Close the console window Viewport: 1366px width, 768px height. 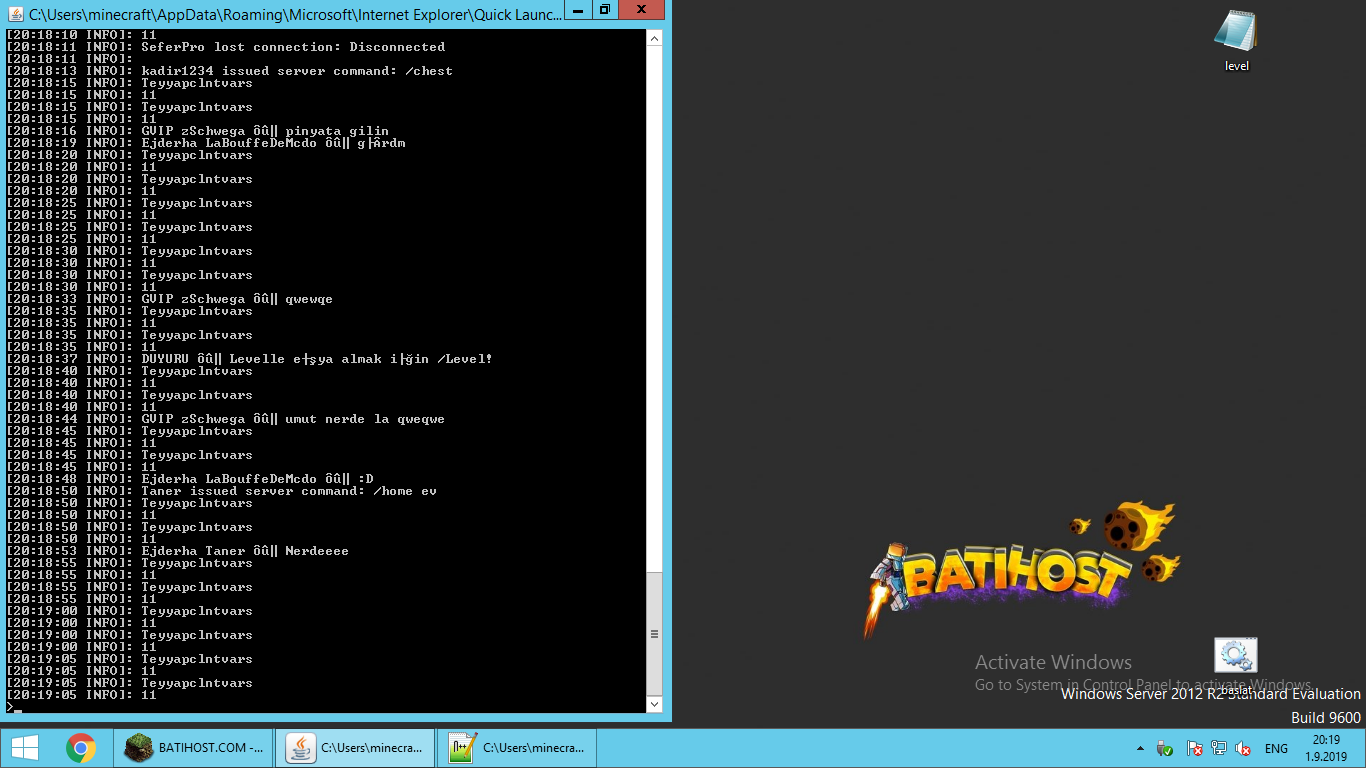[x=642, y=9]
